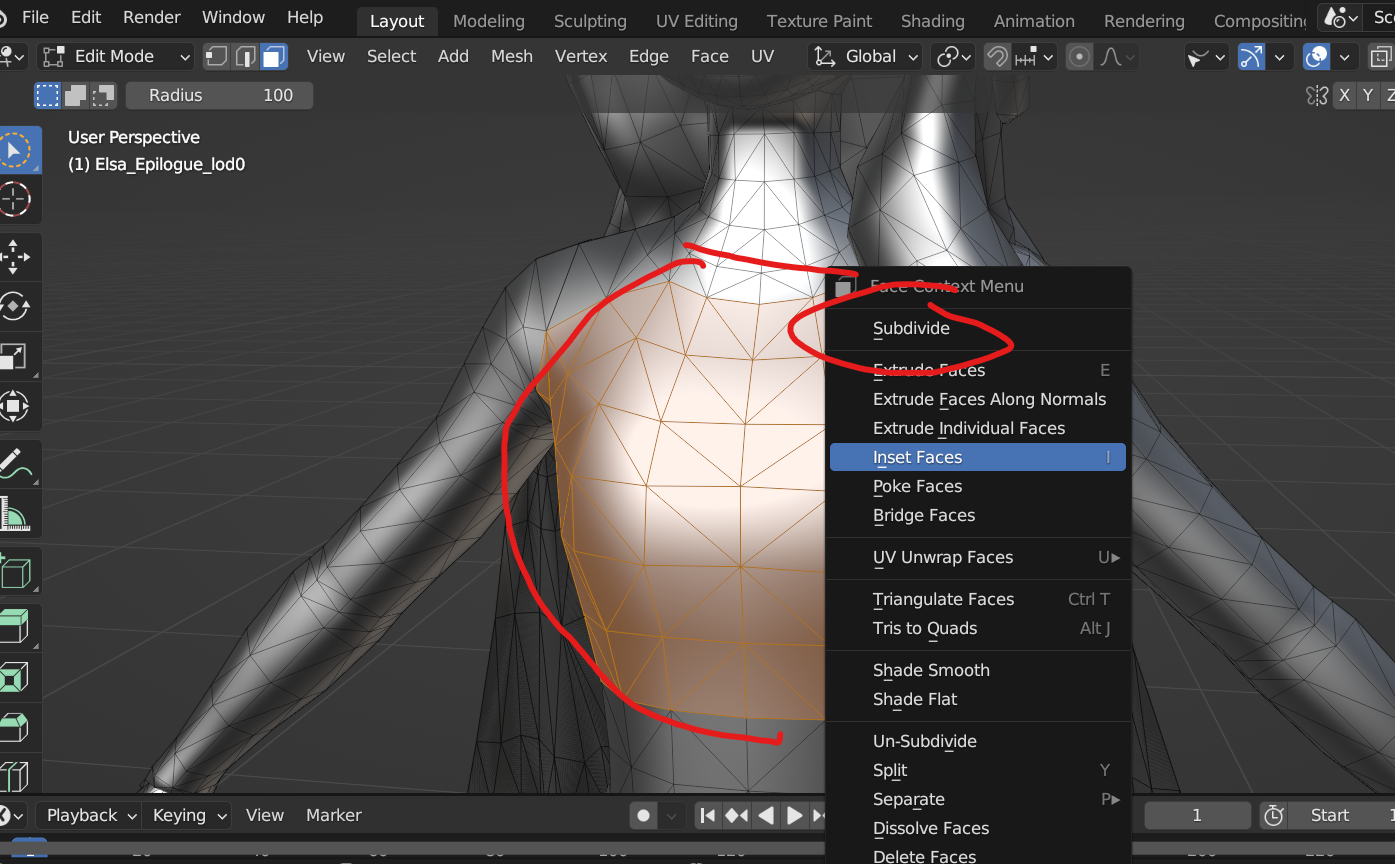This screenshot has width=1395, height=864.
Task: Set selection mode to extend selection
Action: point(75,95)
